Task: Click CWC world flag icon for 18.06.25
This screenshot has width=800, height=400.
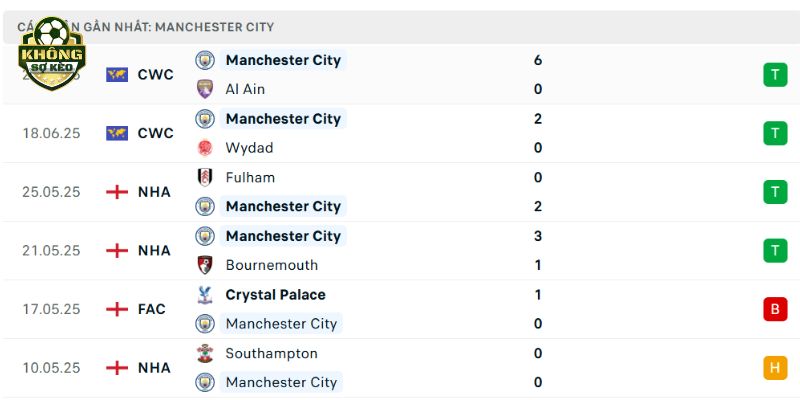Action: click(117, 133)
